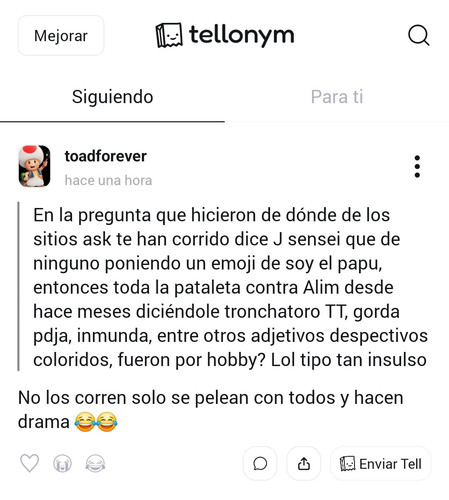Click the Tellonym ghost logo icon
The width and height of the screenshot is (449, 500).
coord(169,35)
